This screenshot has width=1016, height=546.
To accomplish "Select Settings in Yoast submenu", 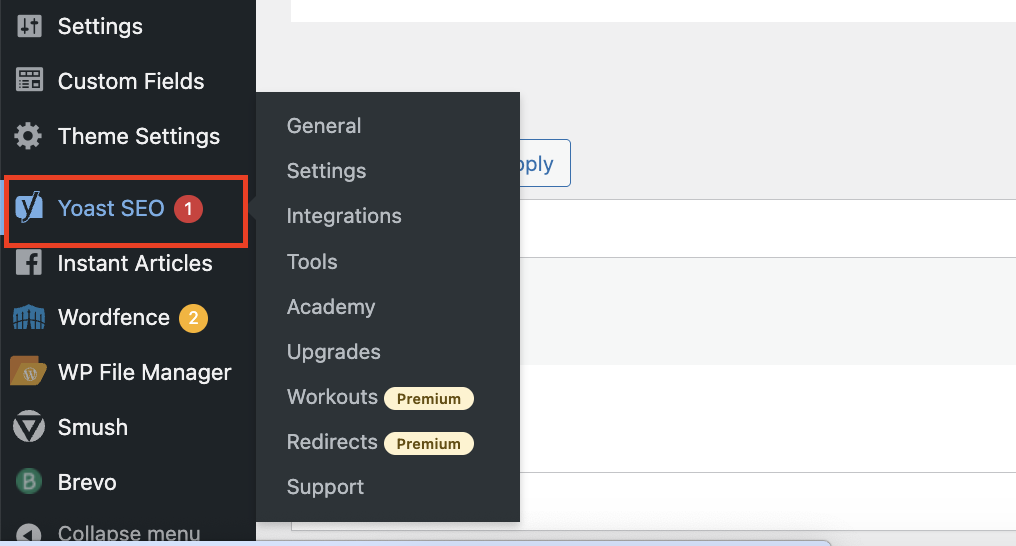I will (327, 171).
